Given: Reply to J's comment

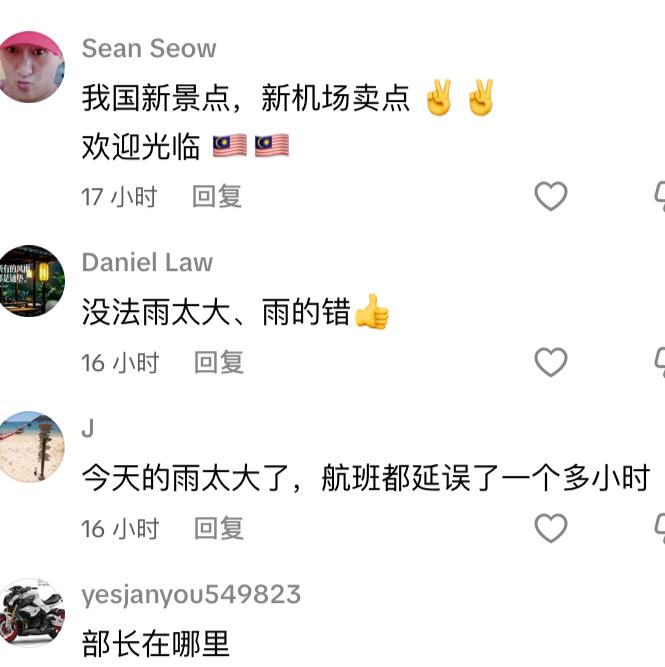Looking at the screenshot, I should point(219,528).
